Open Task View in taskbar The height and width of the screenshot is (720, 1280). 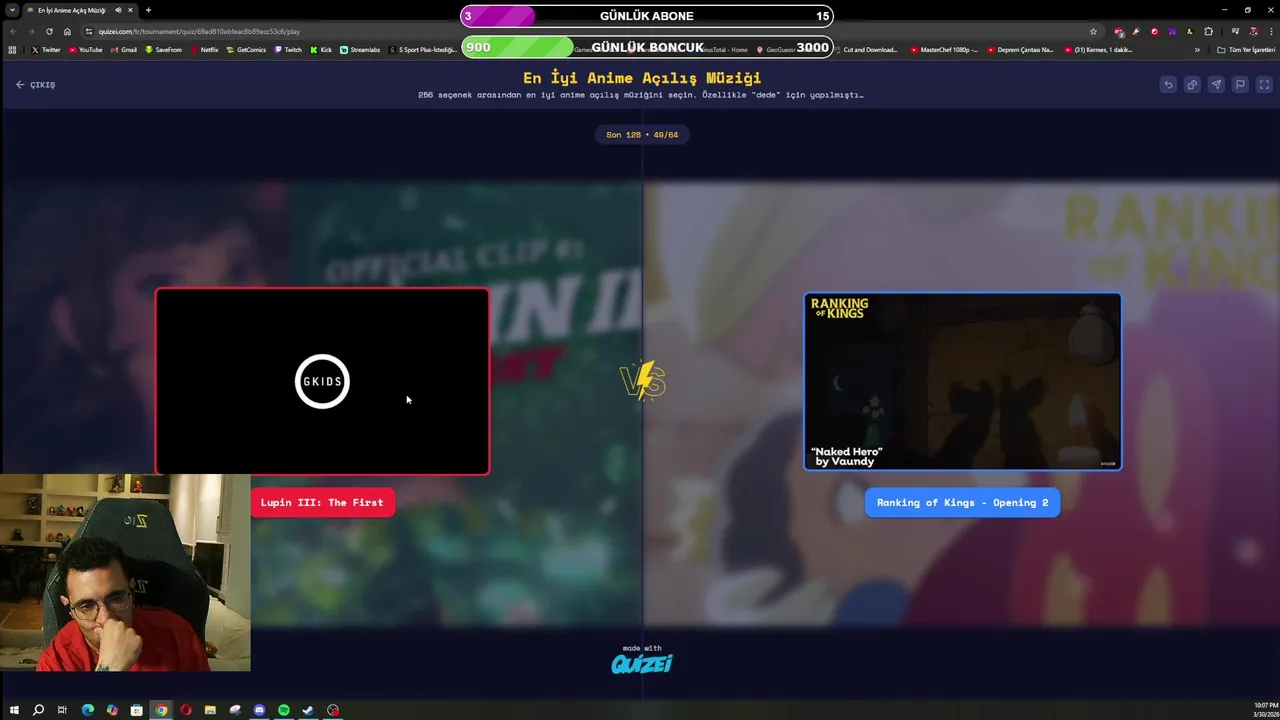tap(62, 710)
